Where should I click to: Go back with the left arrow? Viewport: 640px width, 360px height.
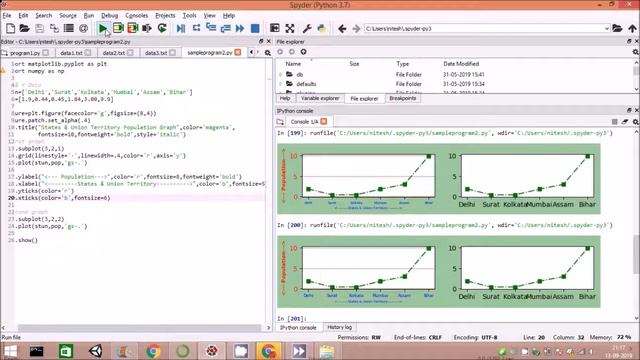click(342, 29)
